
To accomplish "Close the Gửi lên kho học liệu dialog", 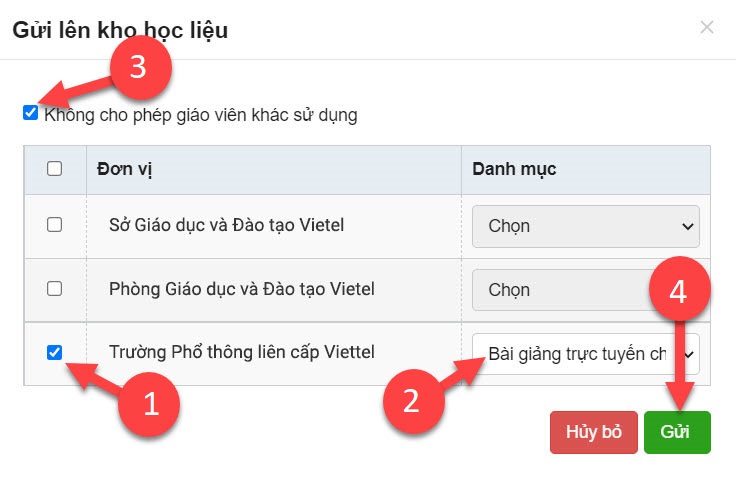I will click(707, 27).
